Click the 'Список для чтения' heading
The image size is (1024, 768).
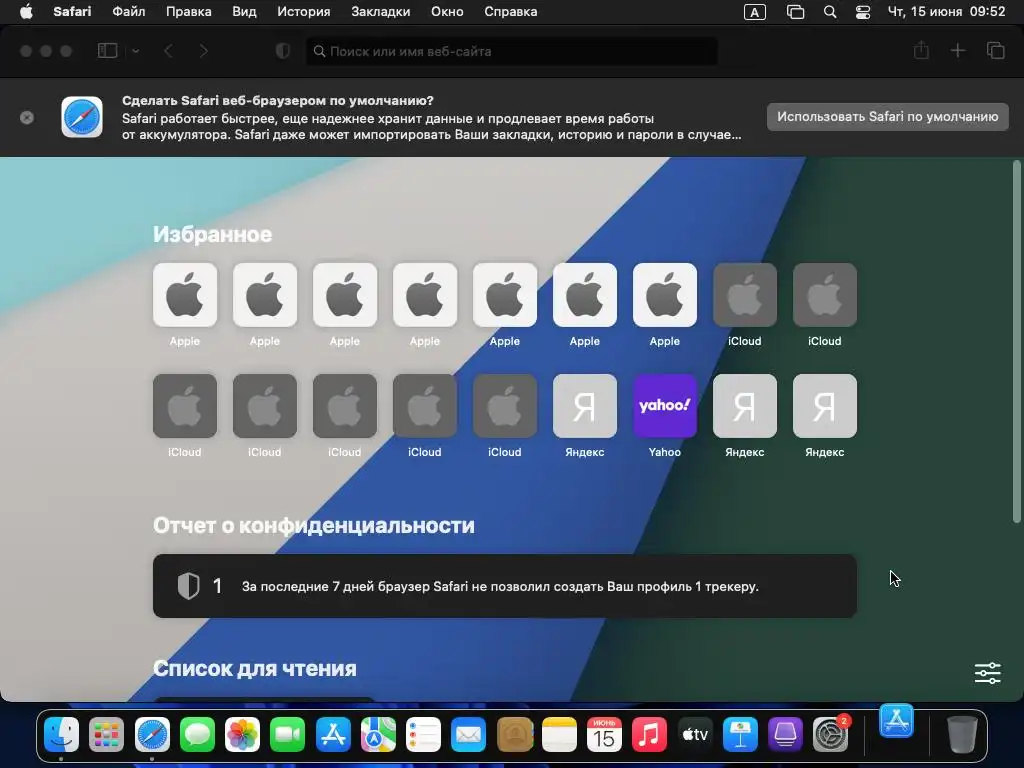coord(255,669)
